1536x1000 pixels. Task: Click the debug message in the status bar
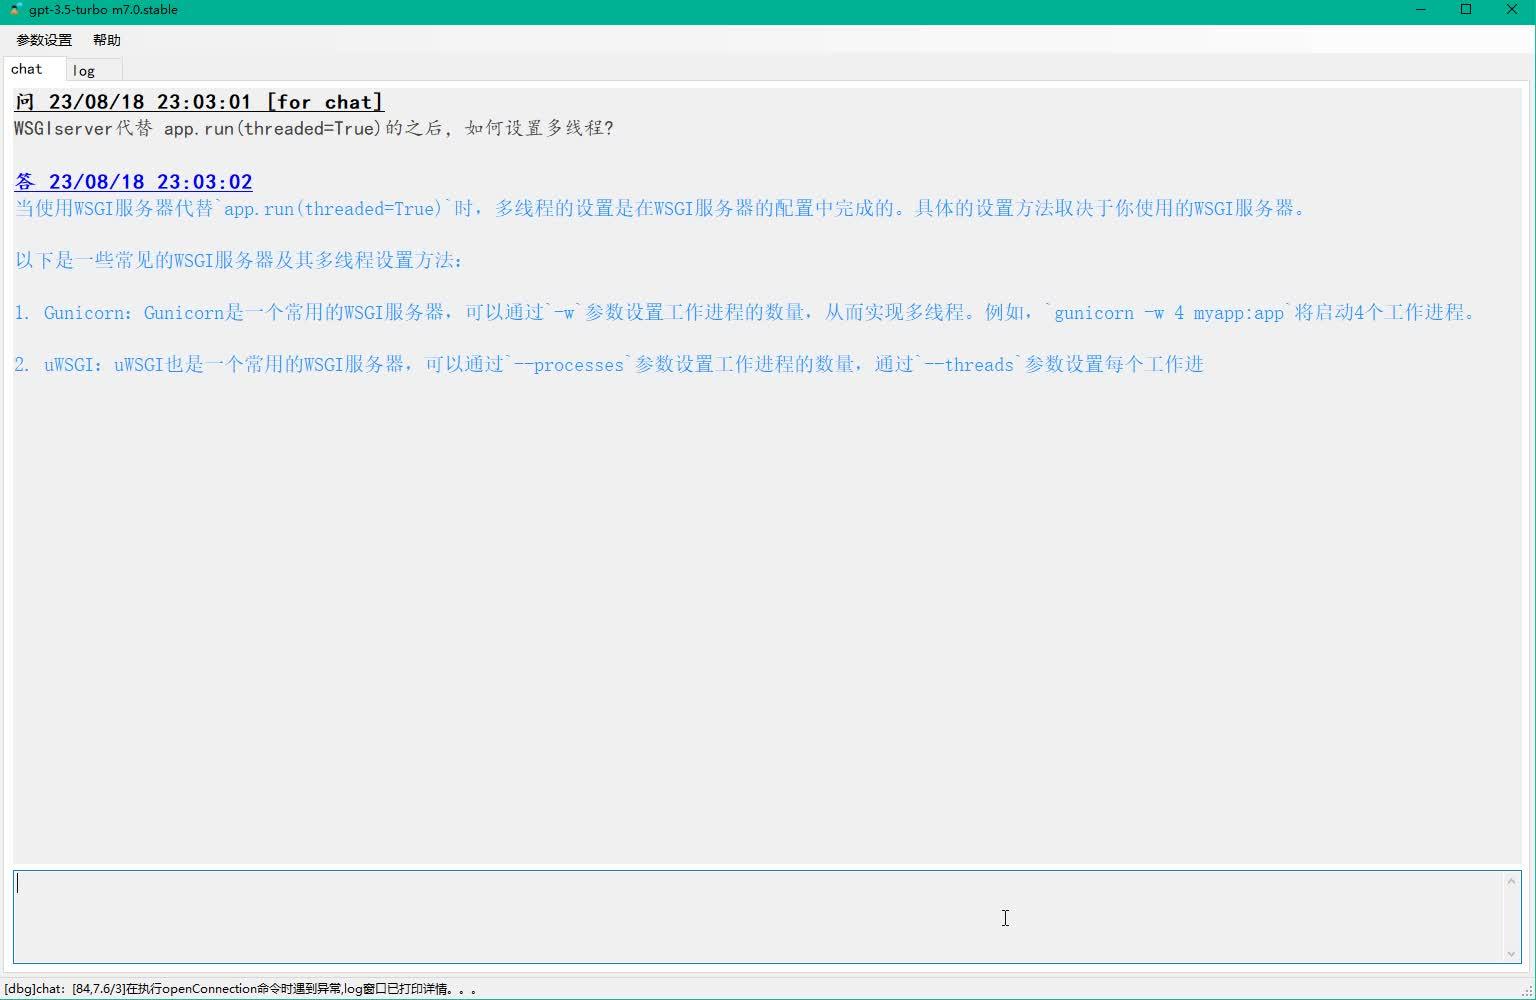coord(240,988)
